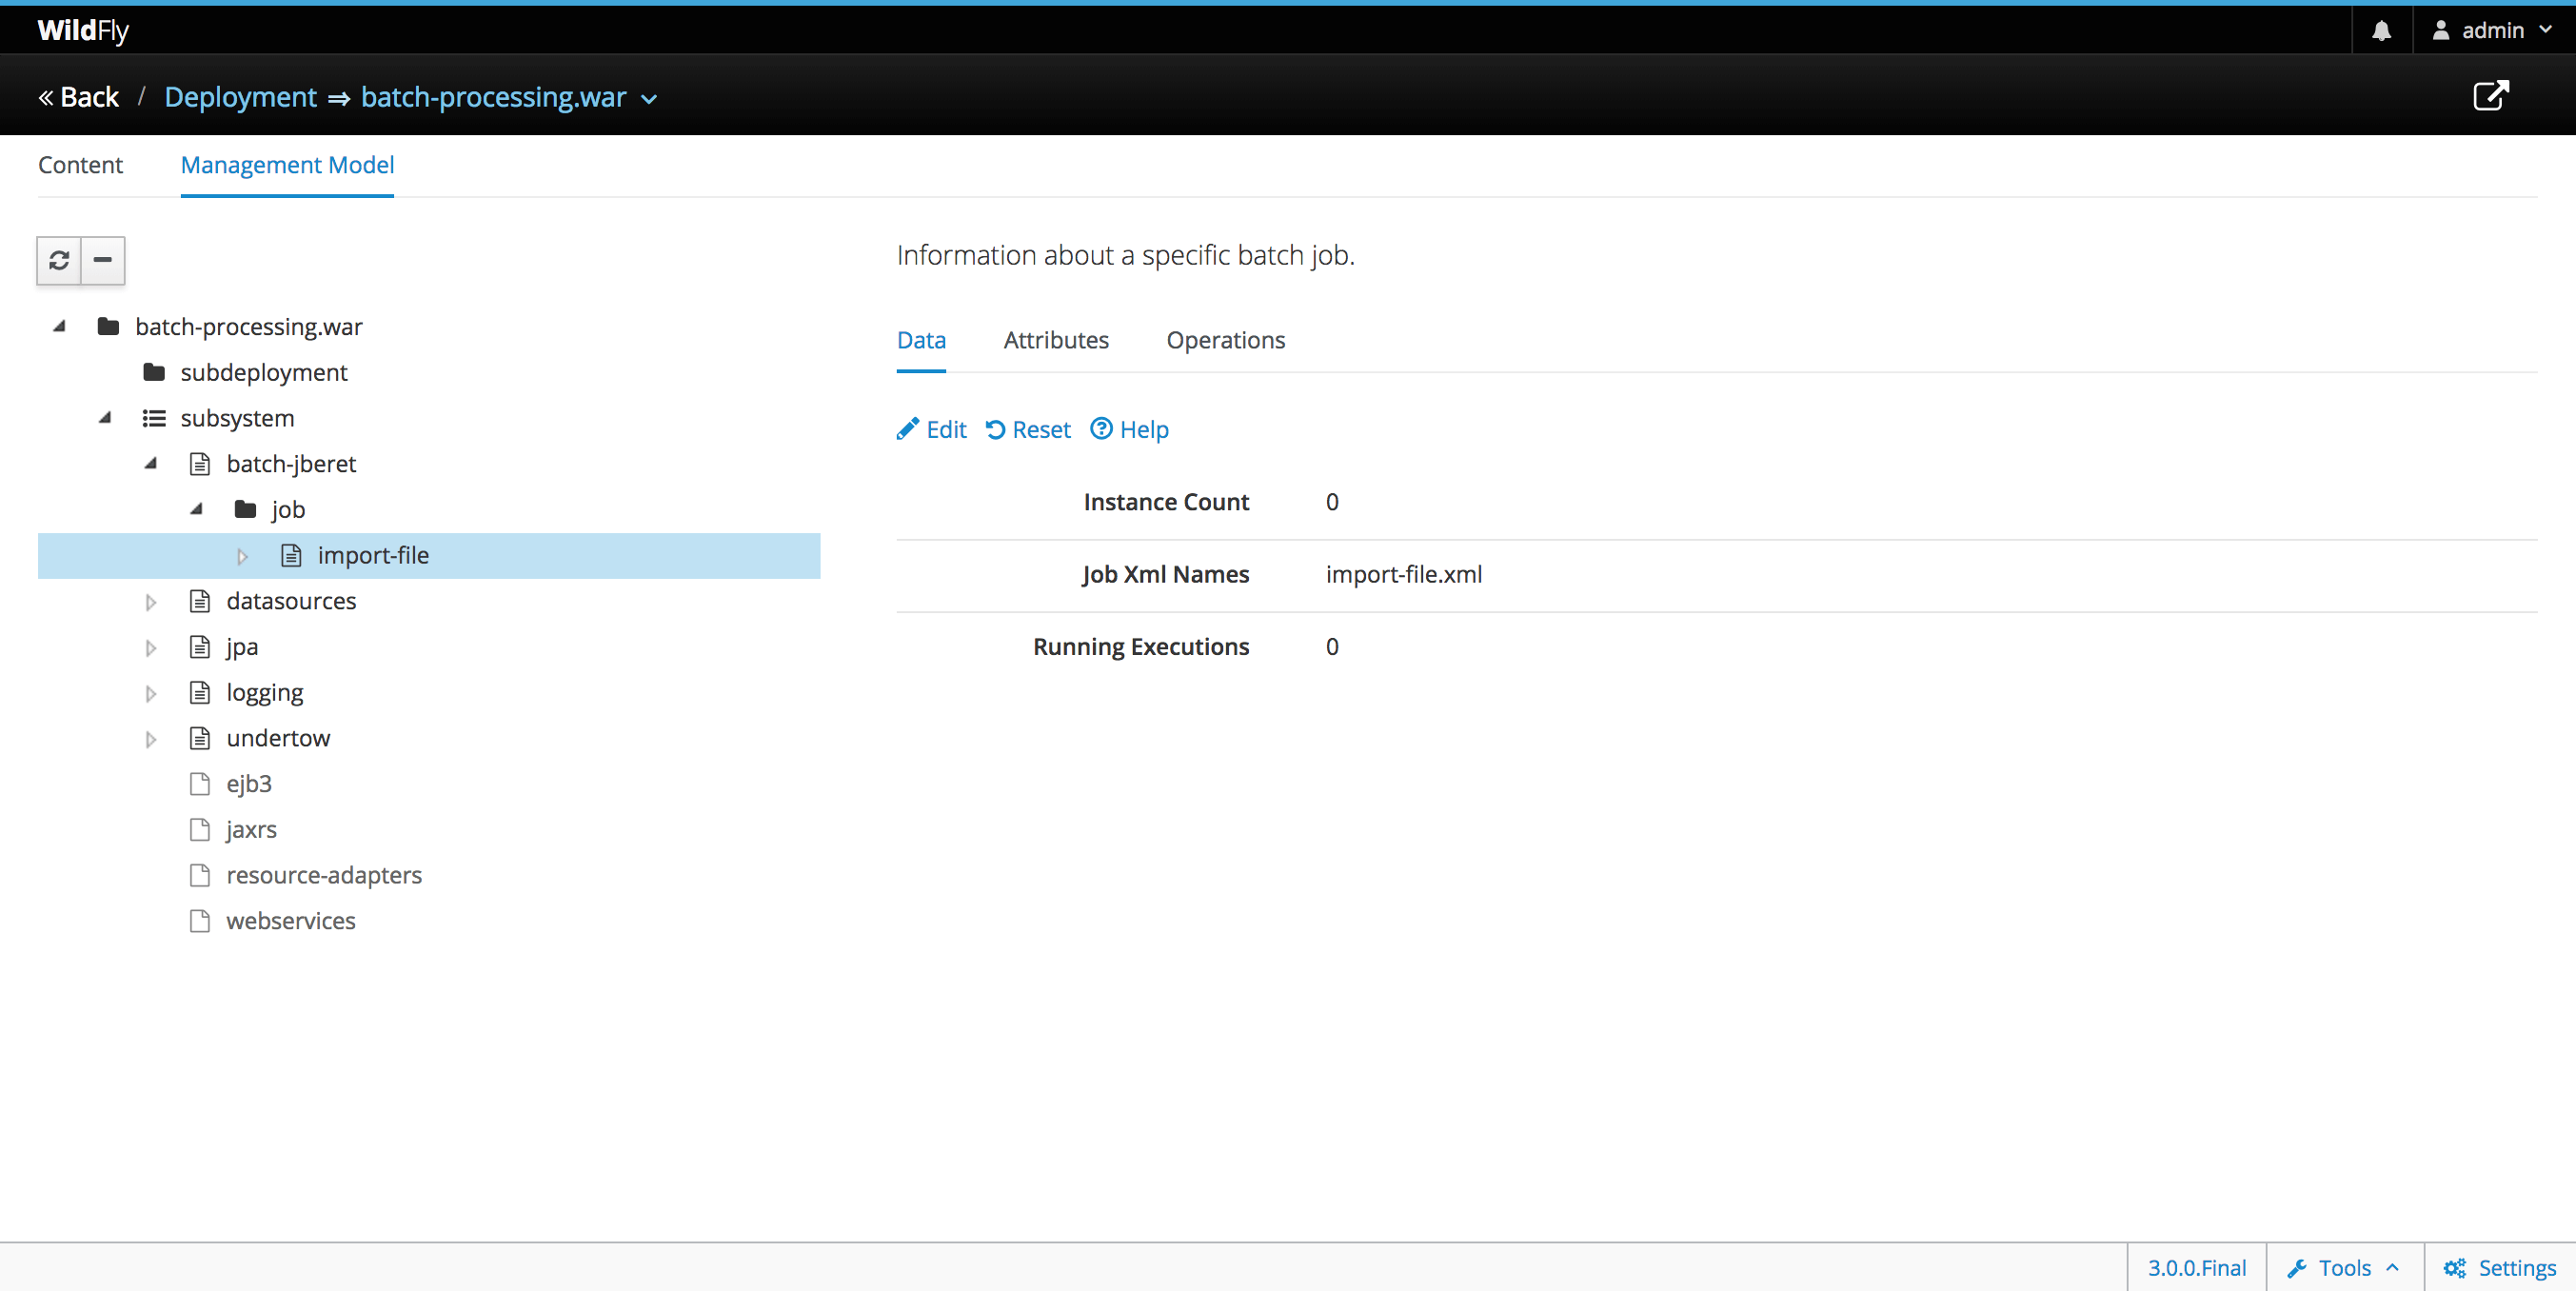Select the jaxrs tree item

(x=251, y=830)
